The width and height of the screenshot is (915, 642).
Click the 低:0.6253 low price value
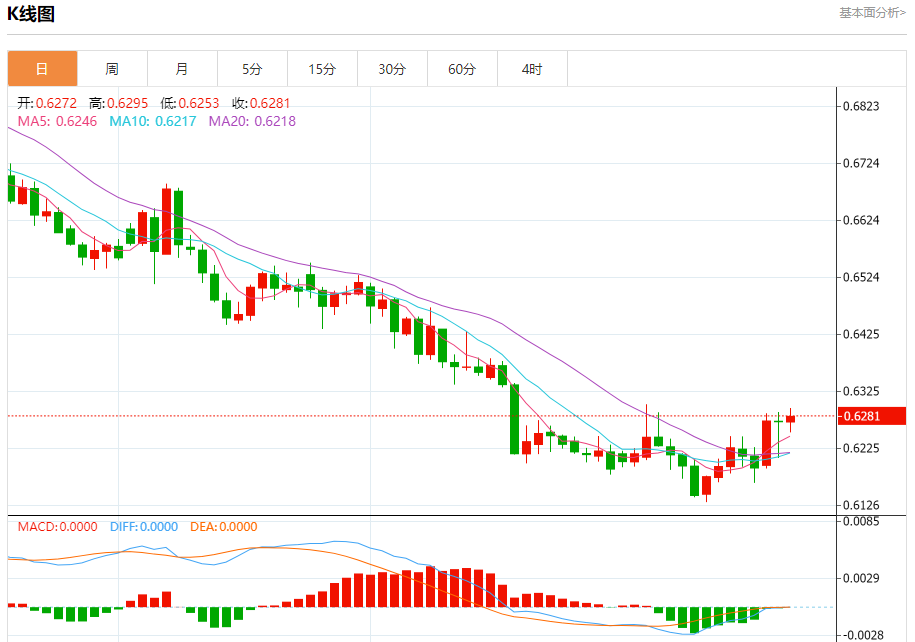(190, 103)
